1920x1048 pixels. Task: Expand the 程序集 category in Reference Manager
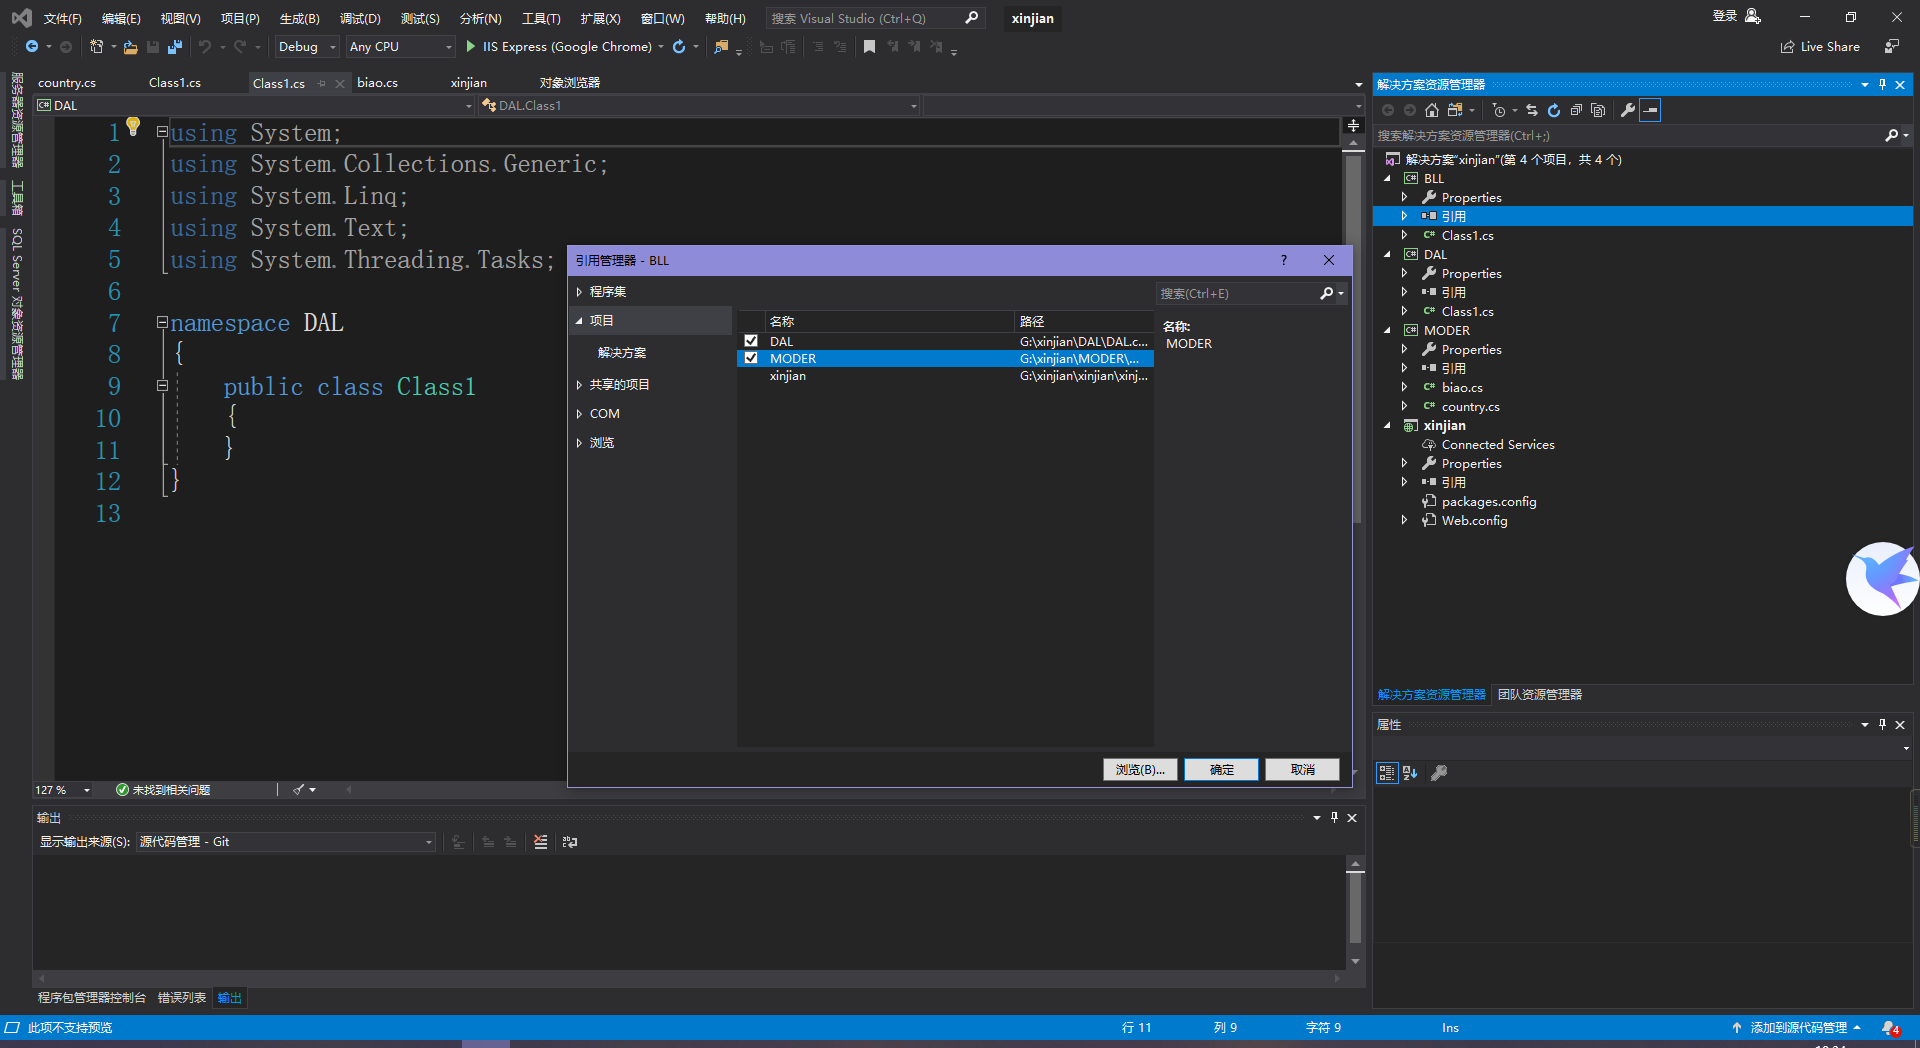(x=579, y=292)
